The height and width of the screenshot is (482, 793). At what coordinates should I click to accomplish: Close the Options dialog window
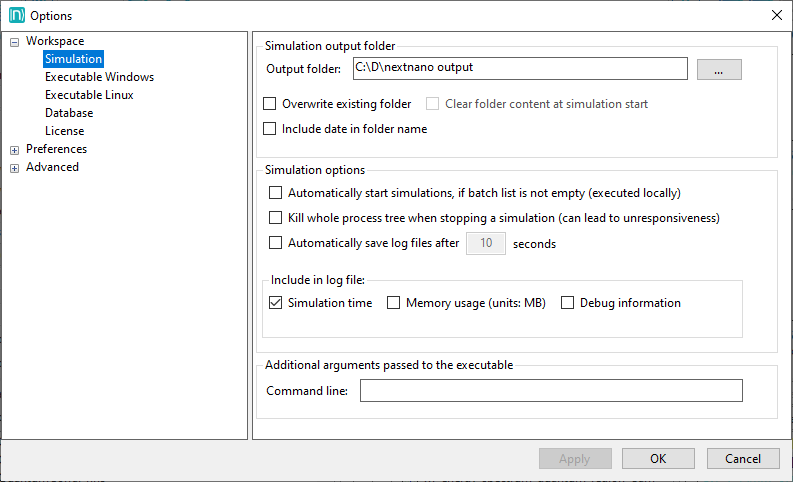776,15
